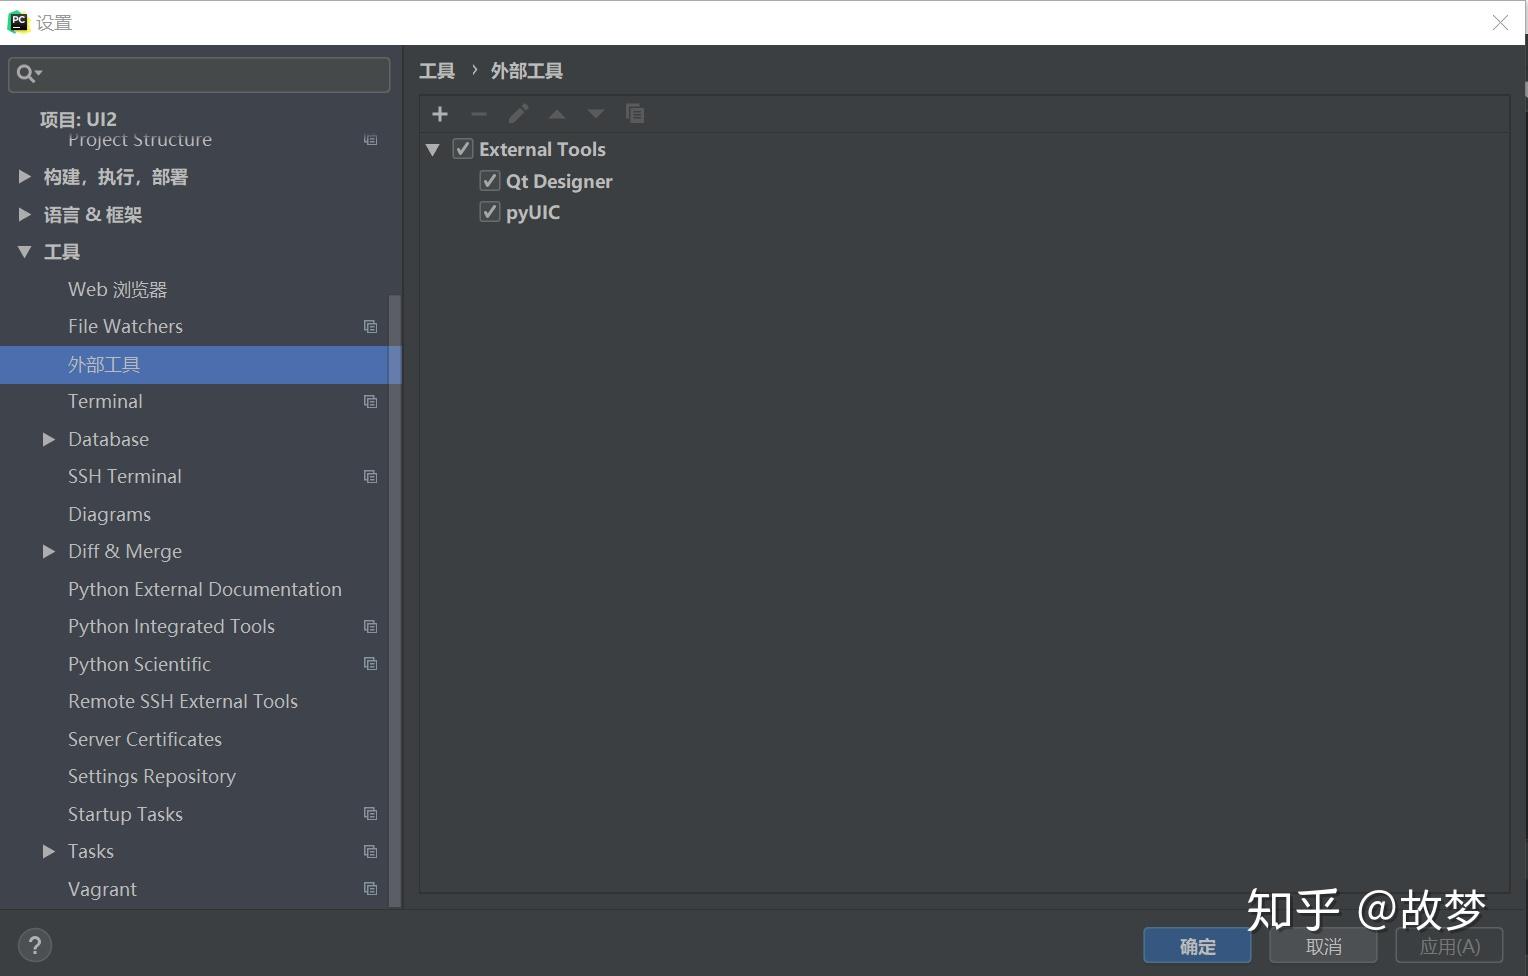The height and width of the screenshot is (976, 1528).
Task: Open the edit tool pencil icon
Action: [518, 114]
